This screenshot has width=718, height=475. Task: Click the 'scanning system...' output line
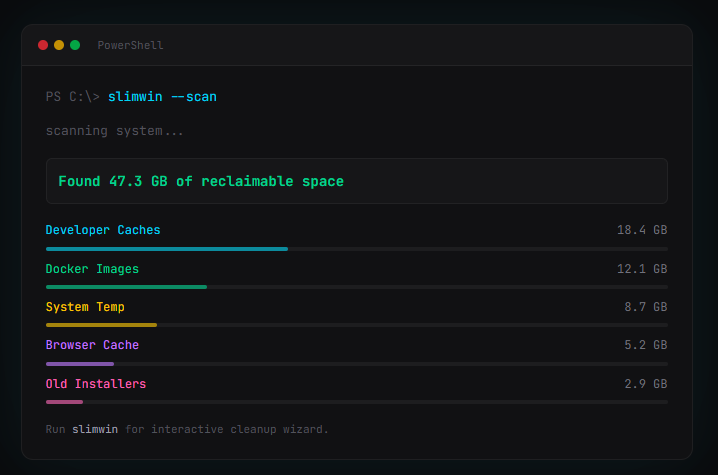[114, 131]
